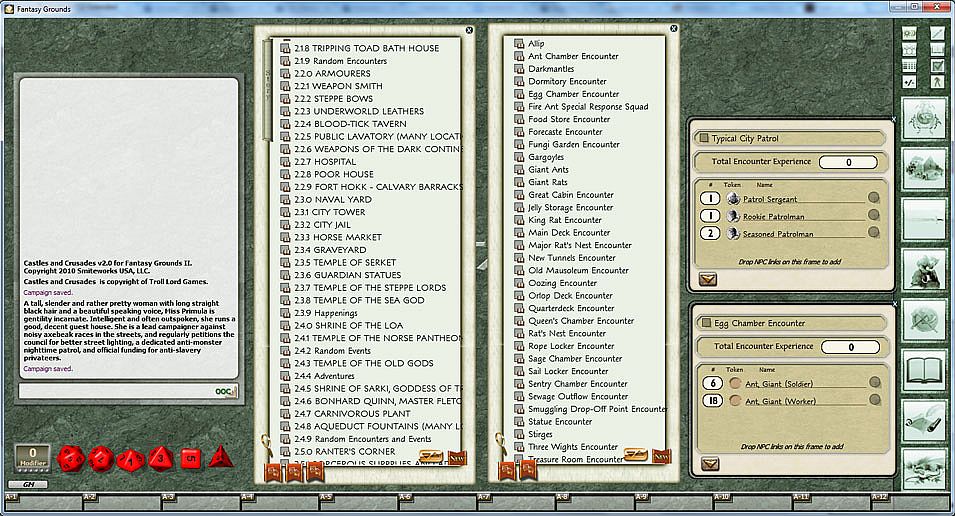
Task: Open the open-book library sidebar button
Action: (x=926, y=370)
